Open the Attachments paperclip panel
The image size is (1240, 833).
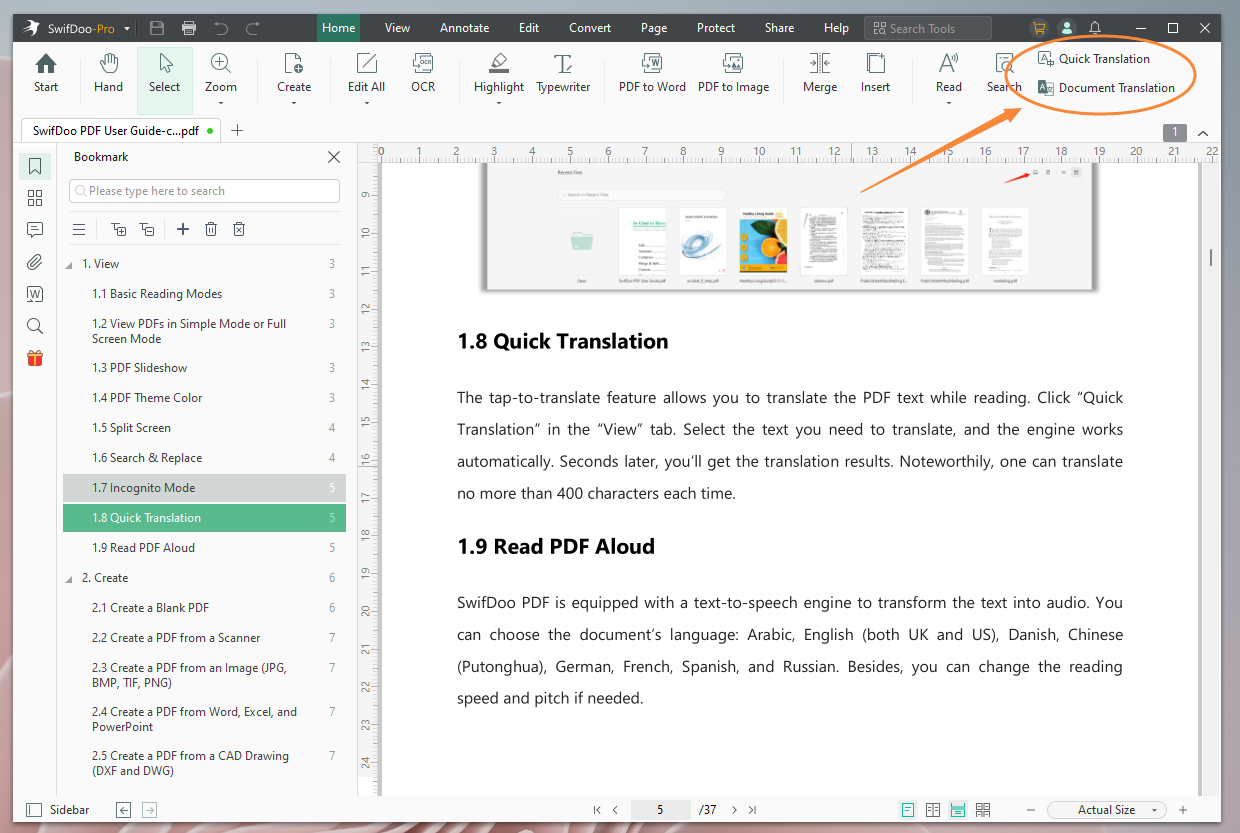(35, 262)
